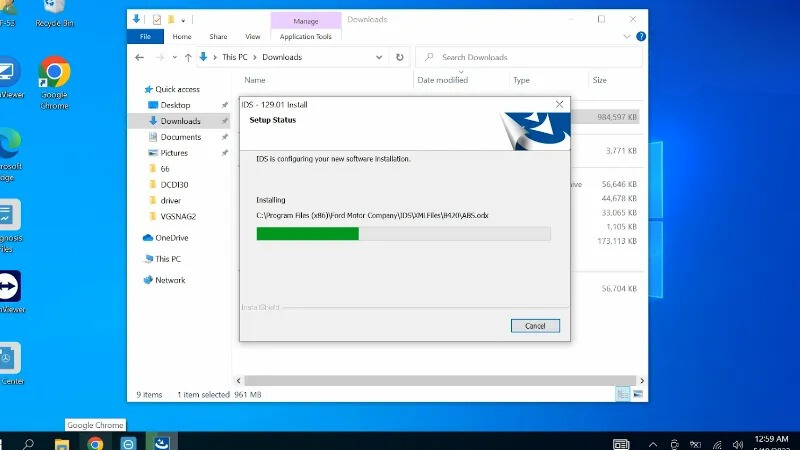Click the 173,113 KB file size cell
This screenshot has width=800, height=450.
[617, 241]
